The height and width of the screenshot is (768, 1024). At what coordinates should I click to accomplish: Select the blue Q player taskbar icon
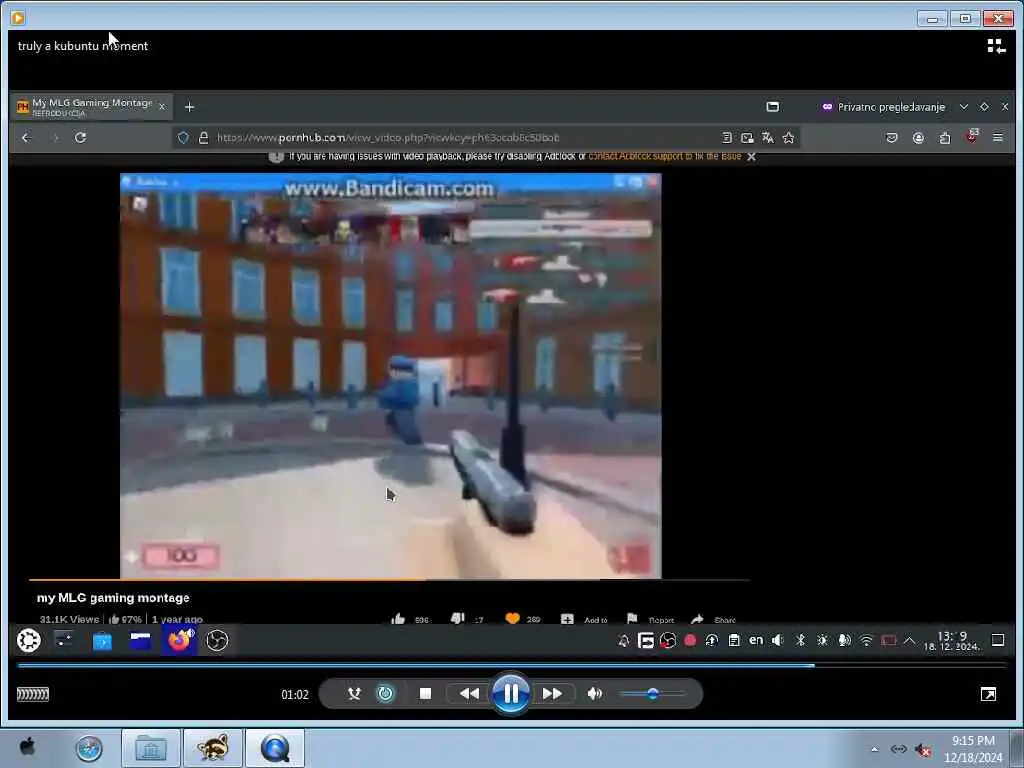tap(275, 748)
